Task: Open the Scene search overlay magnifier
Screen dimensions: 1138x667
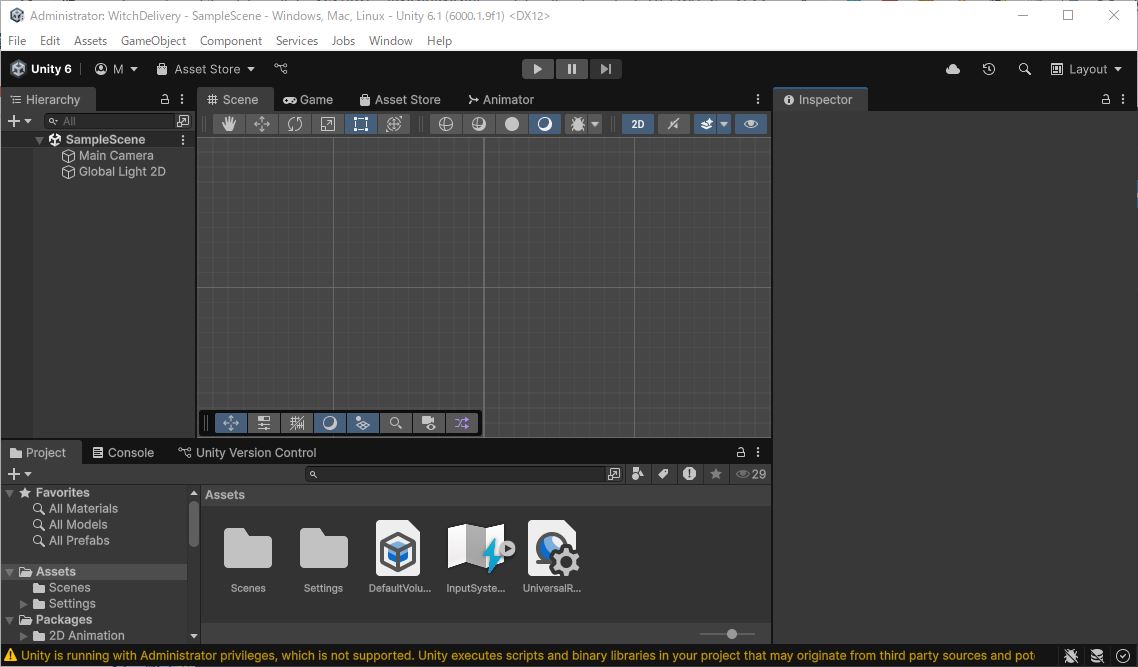Action: click(396, 422)
